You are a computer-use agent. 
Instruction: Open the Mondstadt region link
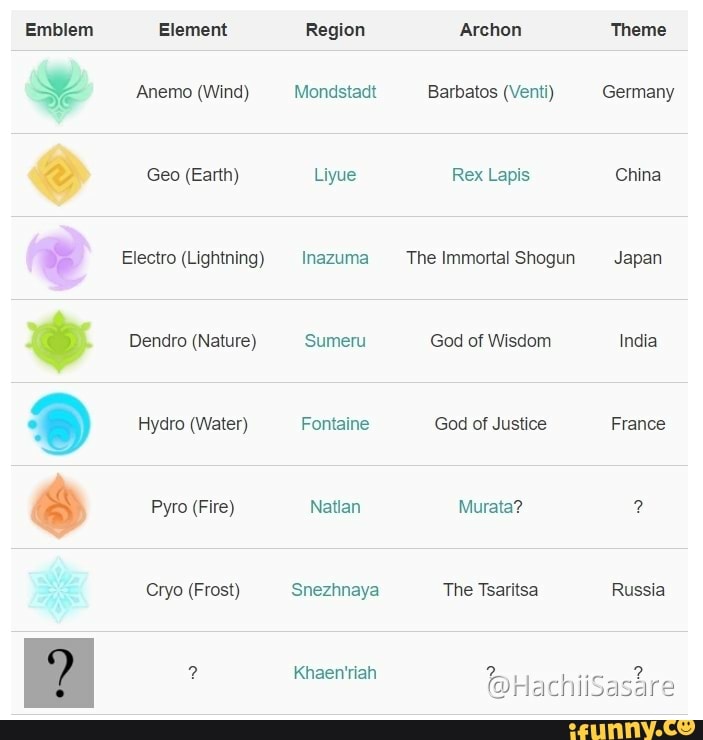click(x=335, y=92)
